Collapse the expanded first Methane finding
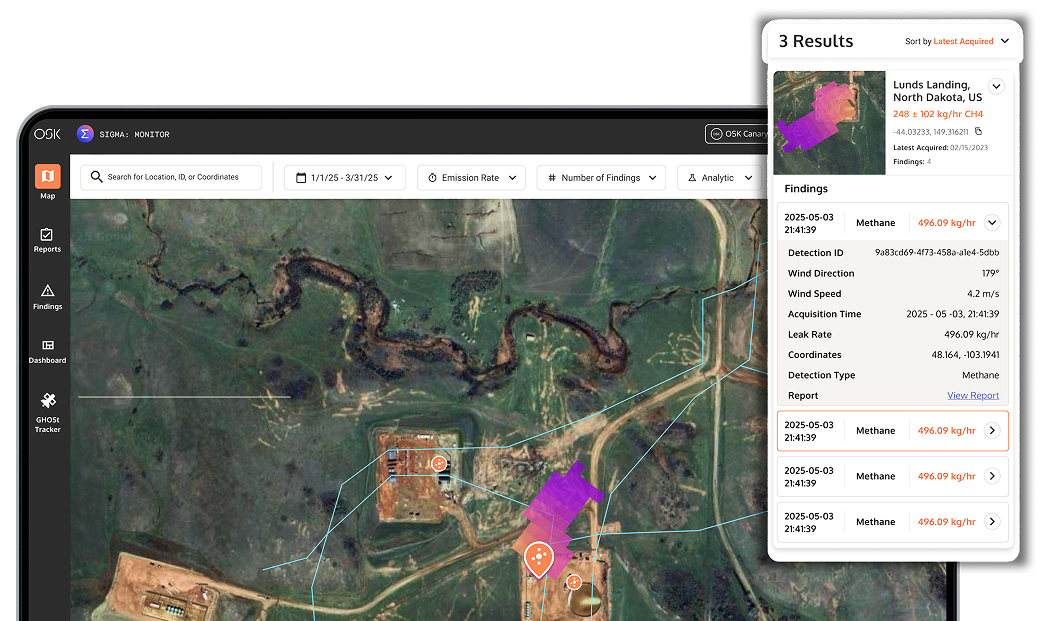 (991, 223)
